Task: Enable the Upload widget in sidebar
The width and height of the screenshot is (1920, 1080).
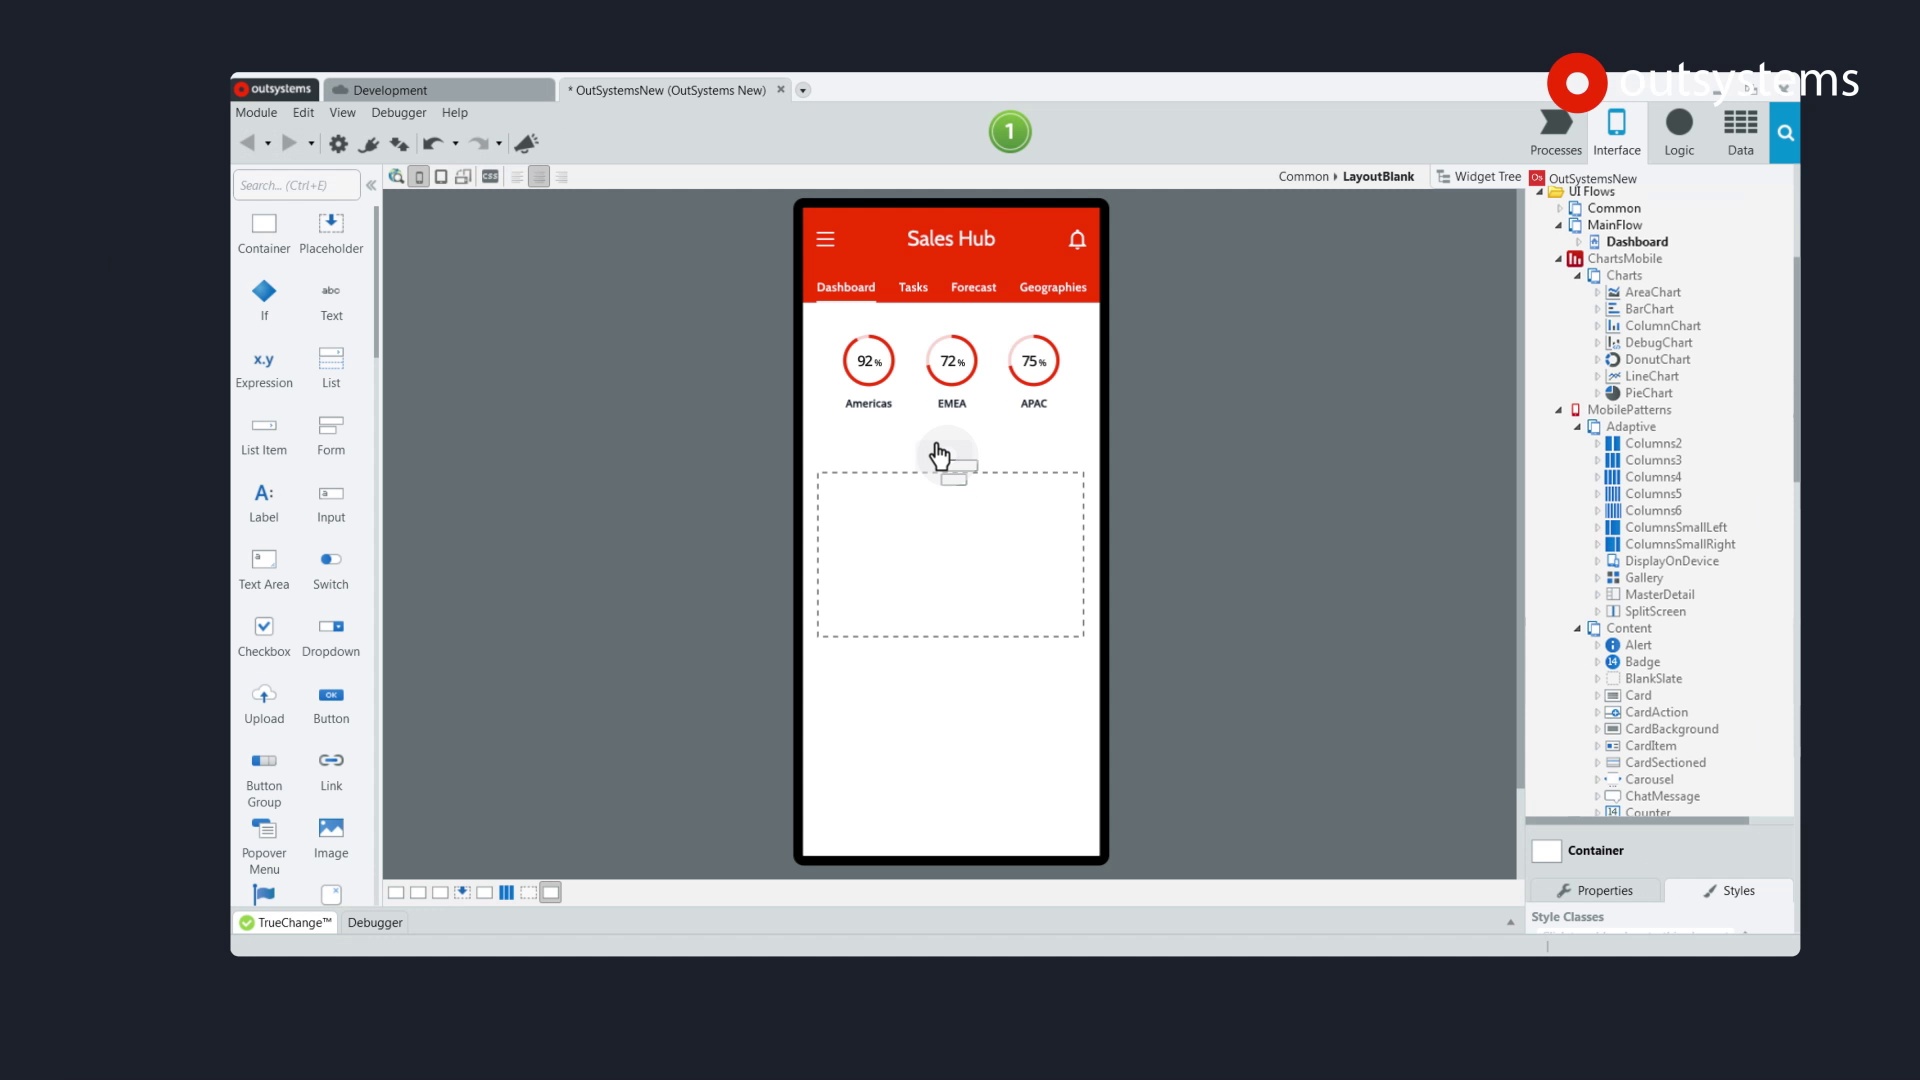Action: pos(264,699)
